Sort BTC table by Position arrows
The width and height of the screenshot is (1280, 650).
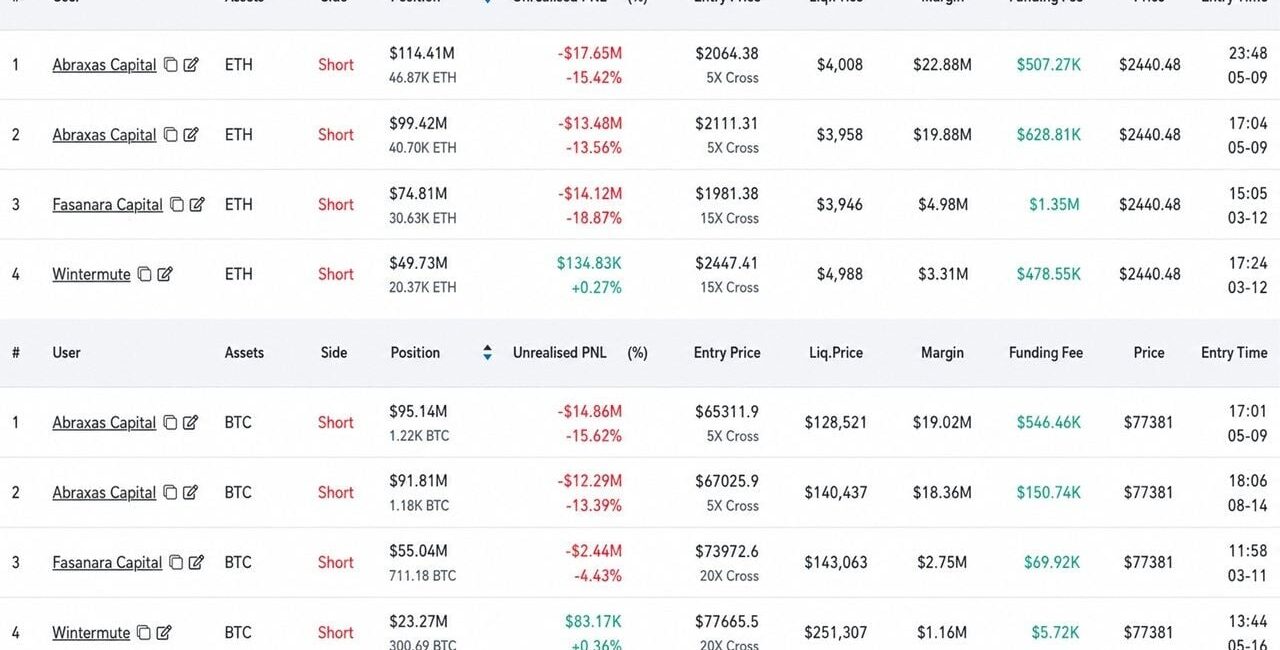point(487,352)
